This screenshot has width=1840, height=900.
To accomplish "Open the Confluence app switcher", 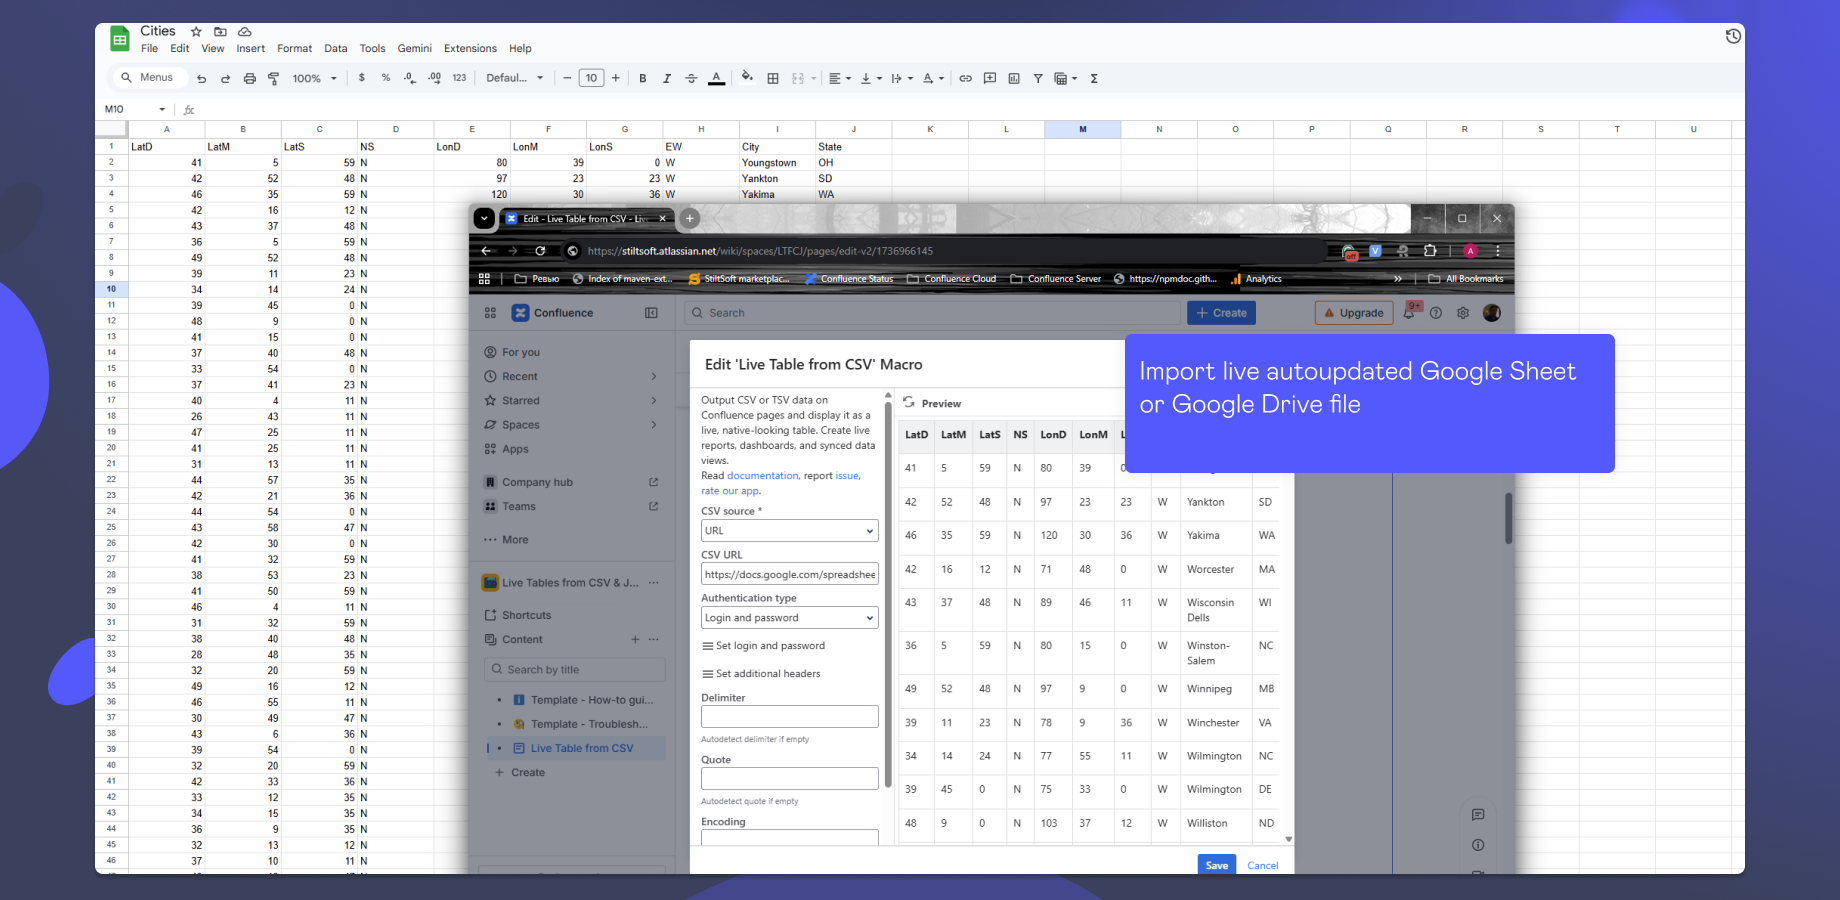I will coord(490,313).
